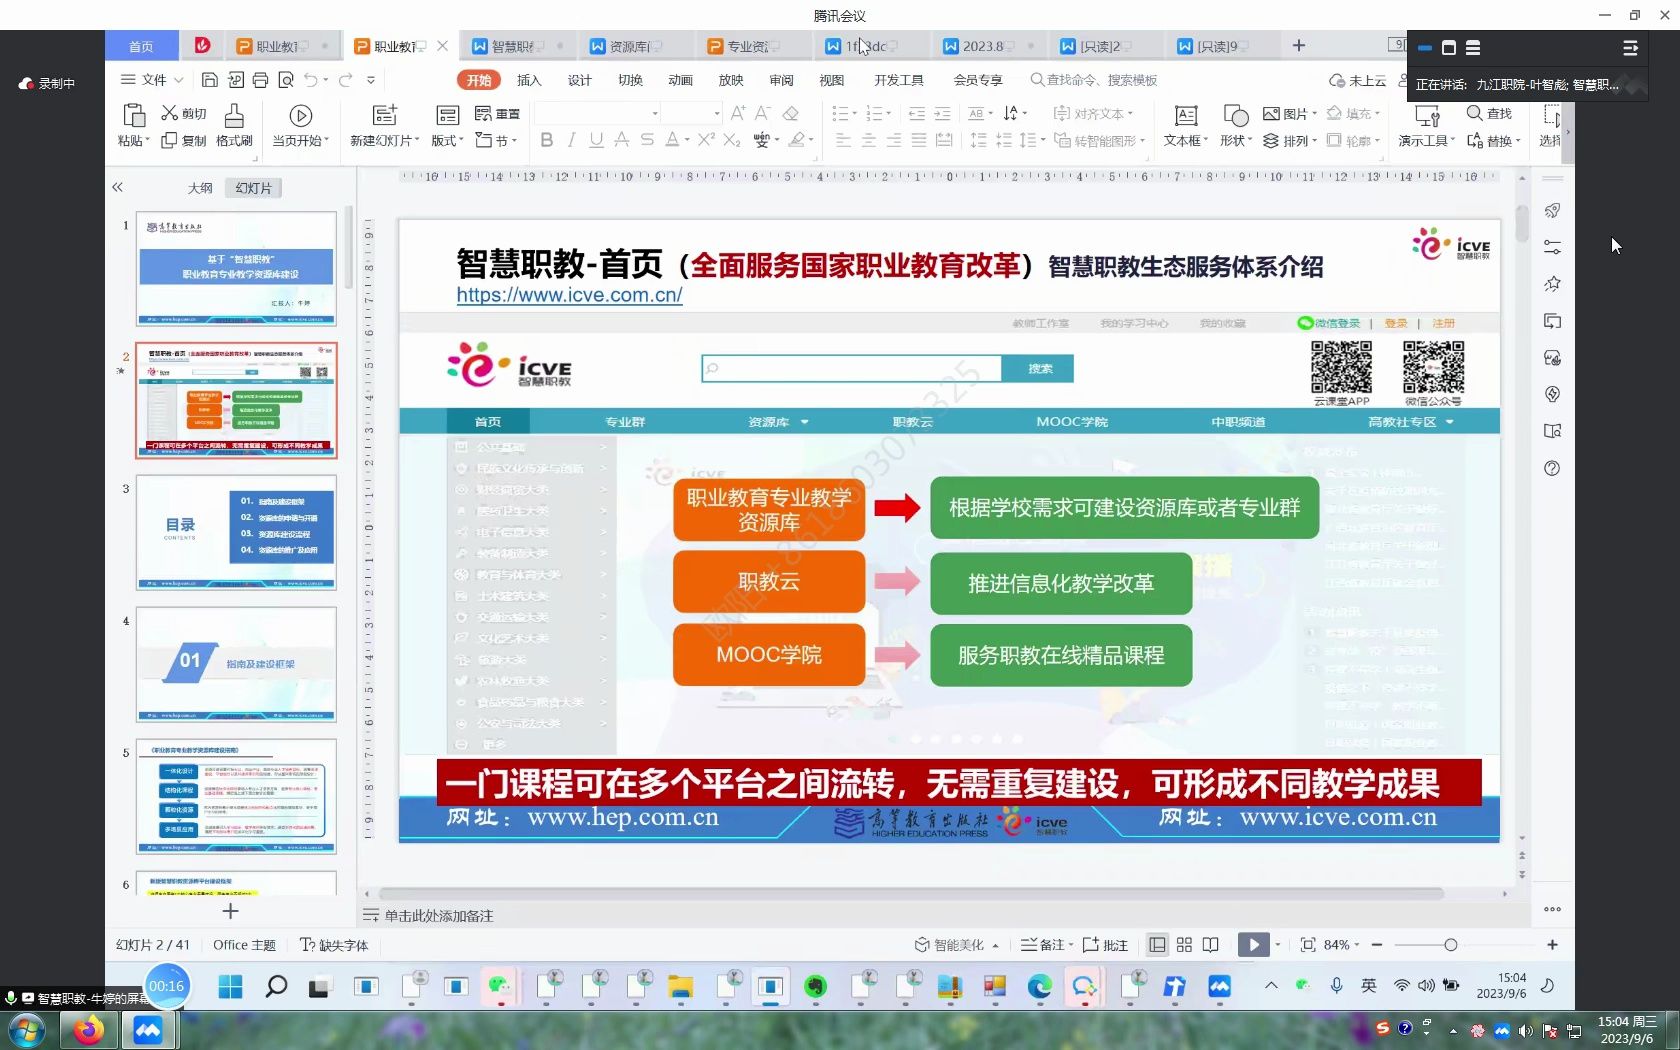Expand the quick access toolbar customize arrow
Viewport: 1680px width, 1050px height.
point(371,80)
